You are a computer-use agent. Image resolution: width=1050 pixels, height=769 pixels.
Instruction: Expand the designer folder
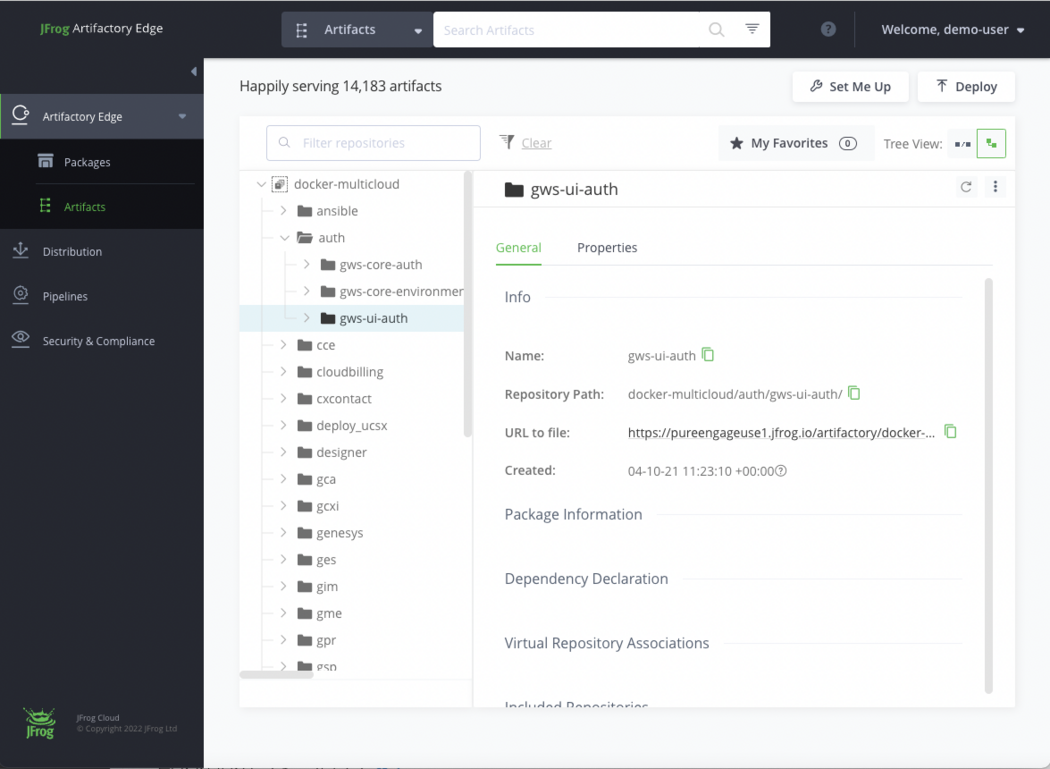(283, 452)
